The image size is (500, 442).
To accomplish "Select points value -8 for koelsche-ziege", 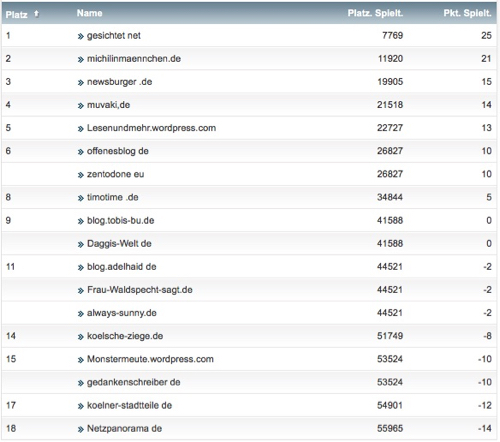I will 488,336.
